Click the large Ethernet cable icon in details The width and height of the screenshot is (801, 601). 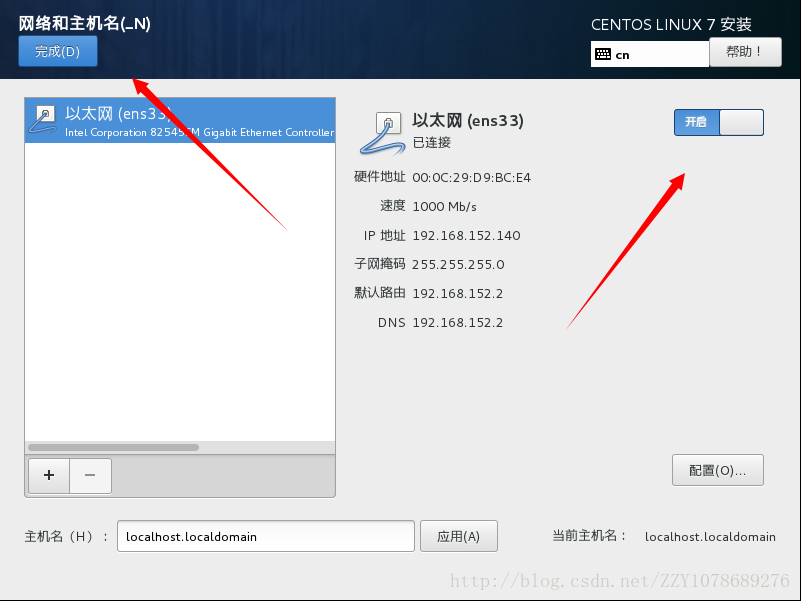point(383,133)
